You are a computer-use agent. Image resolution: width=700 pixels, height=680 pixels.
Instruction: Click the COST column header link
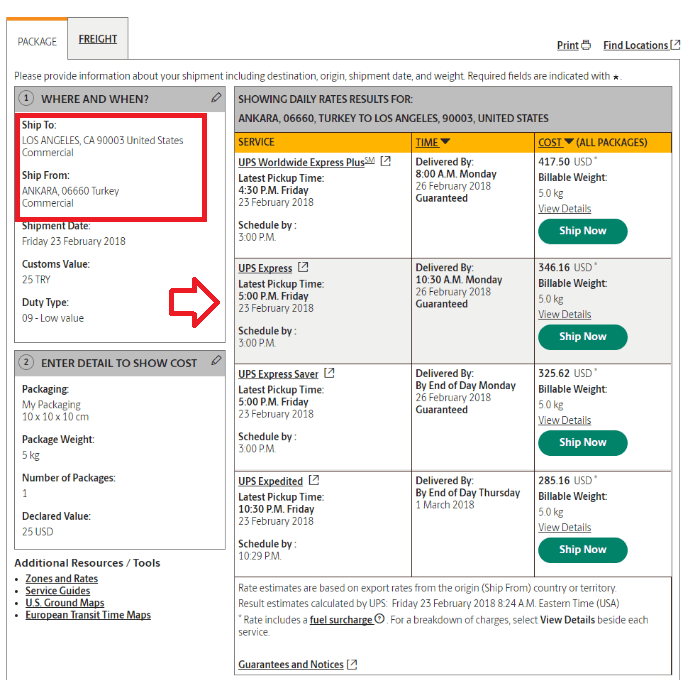(x=550, y=142)
